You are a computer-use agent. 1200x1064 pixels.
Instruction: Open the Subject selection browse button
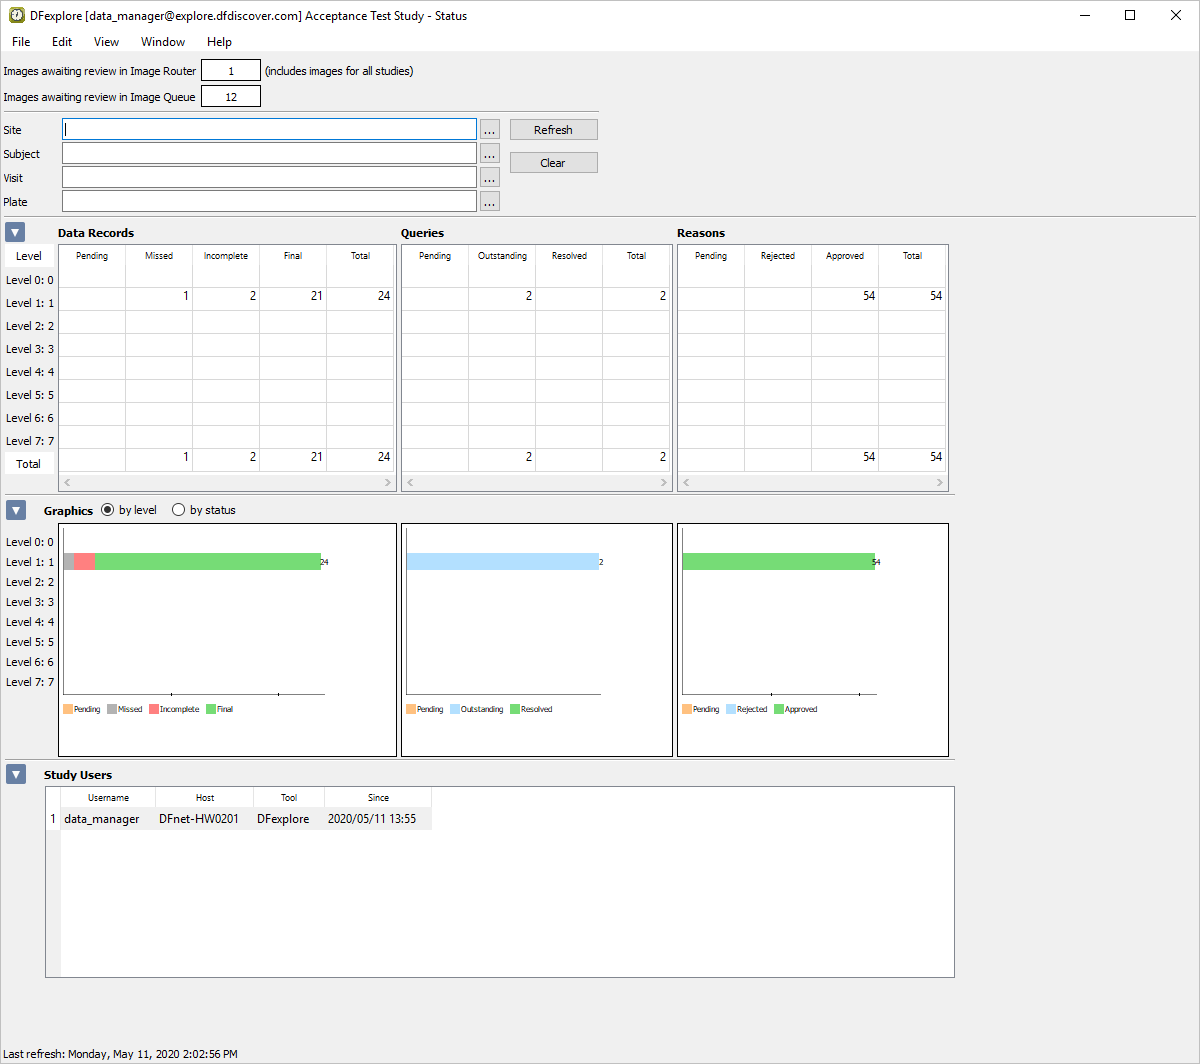(x=489, y=154)
